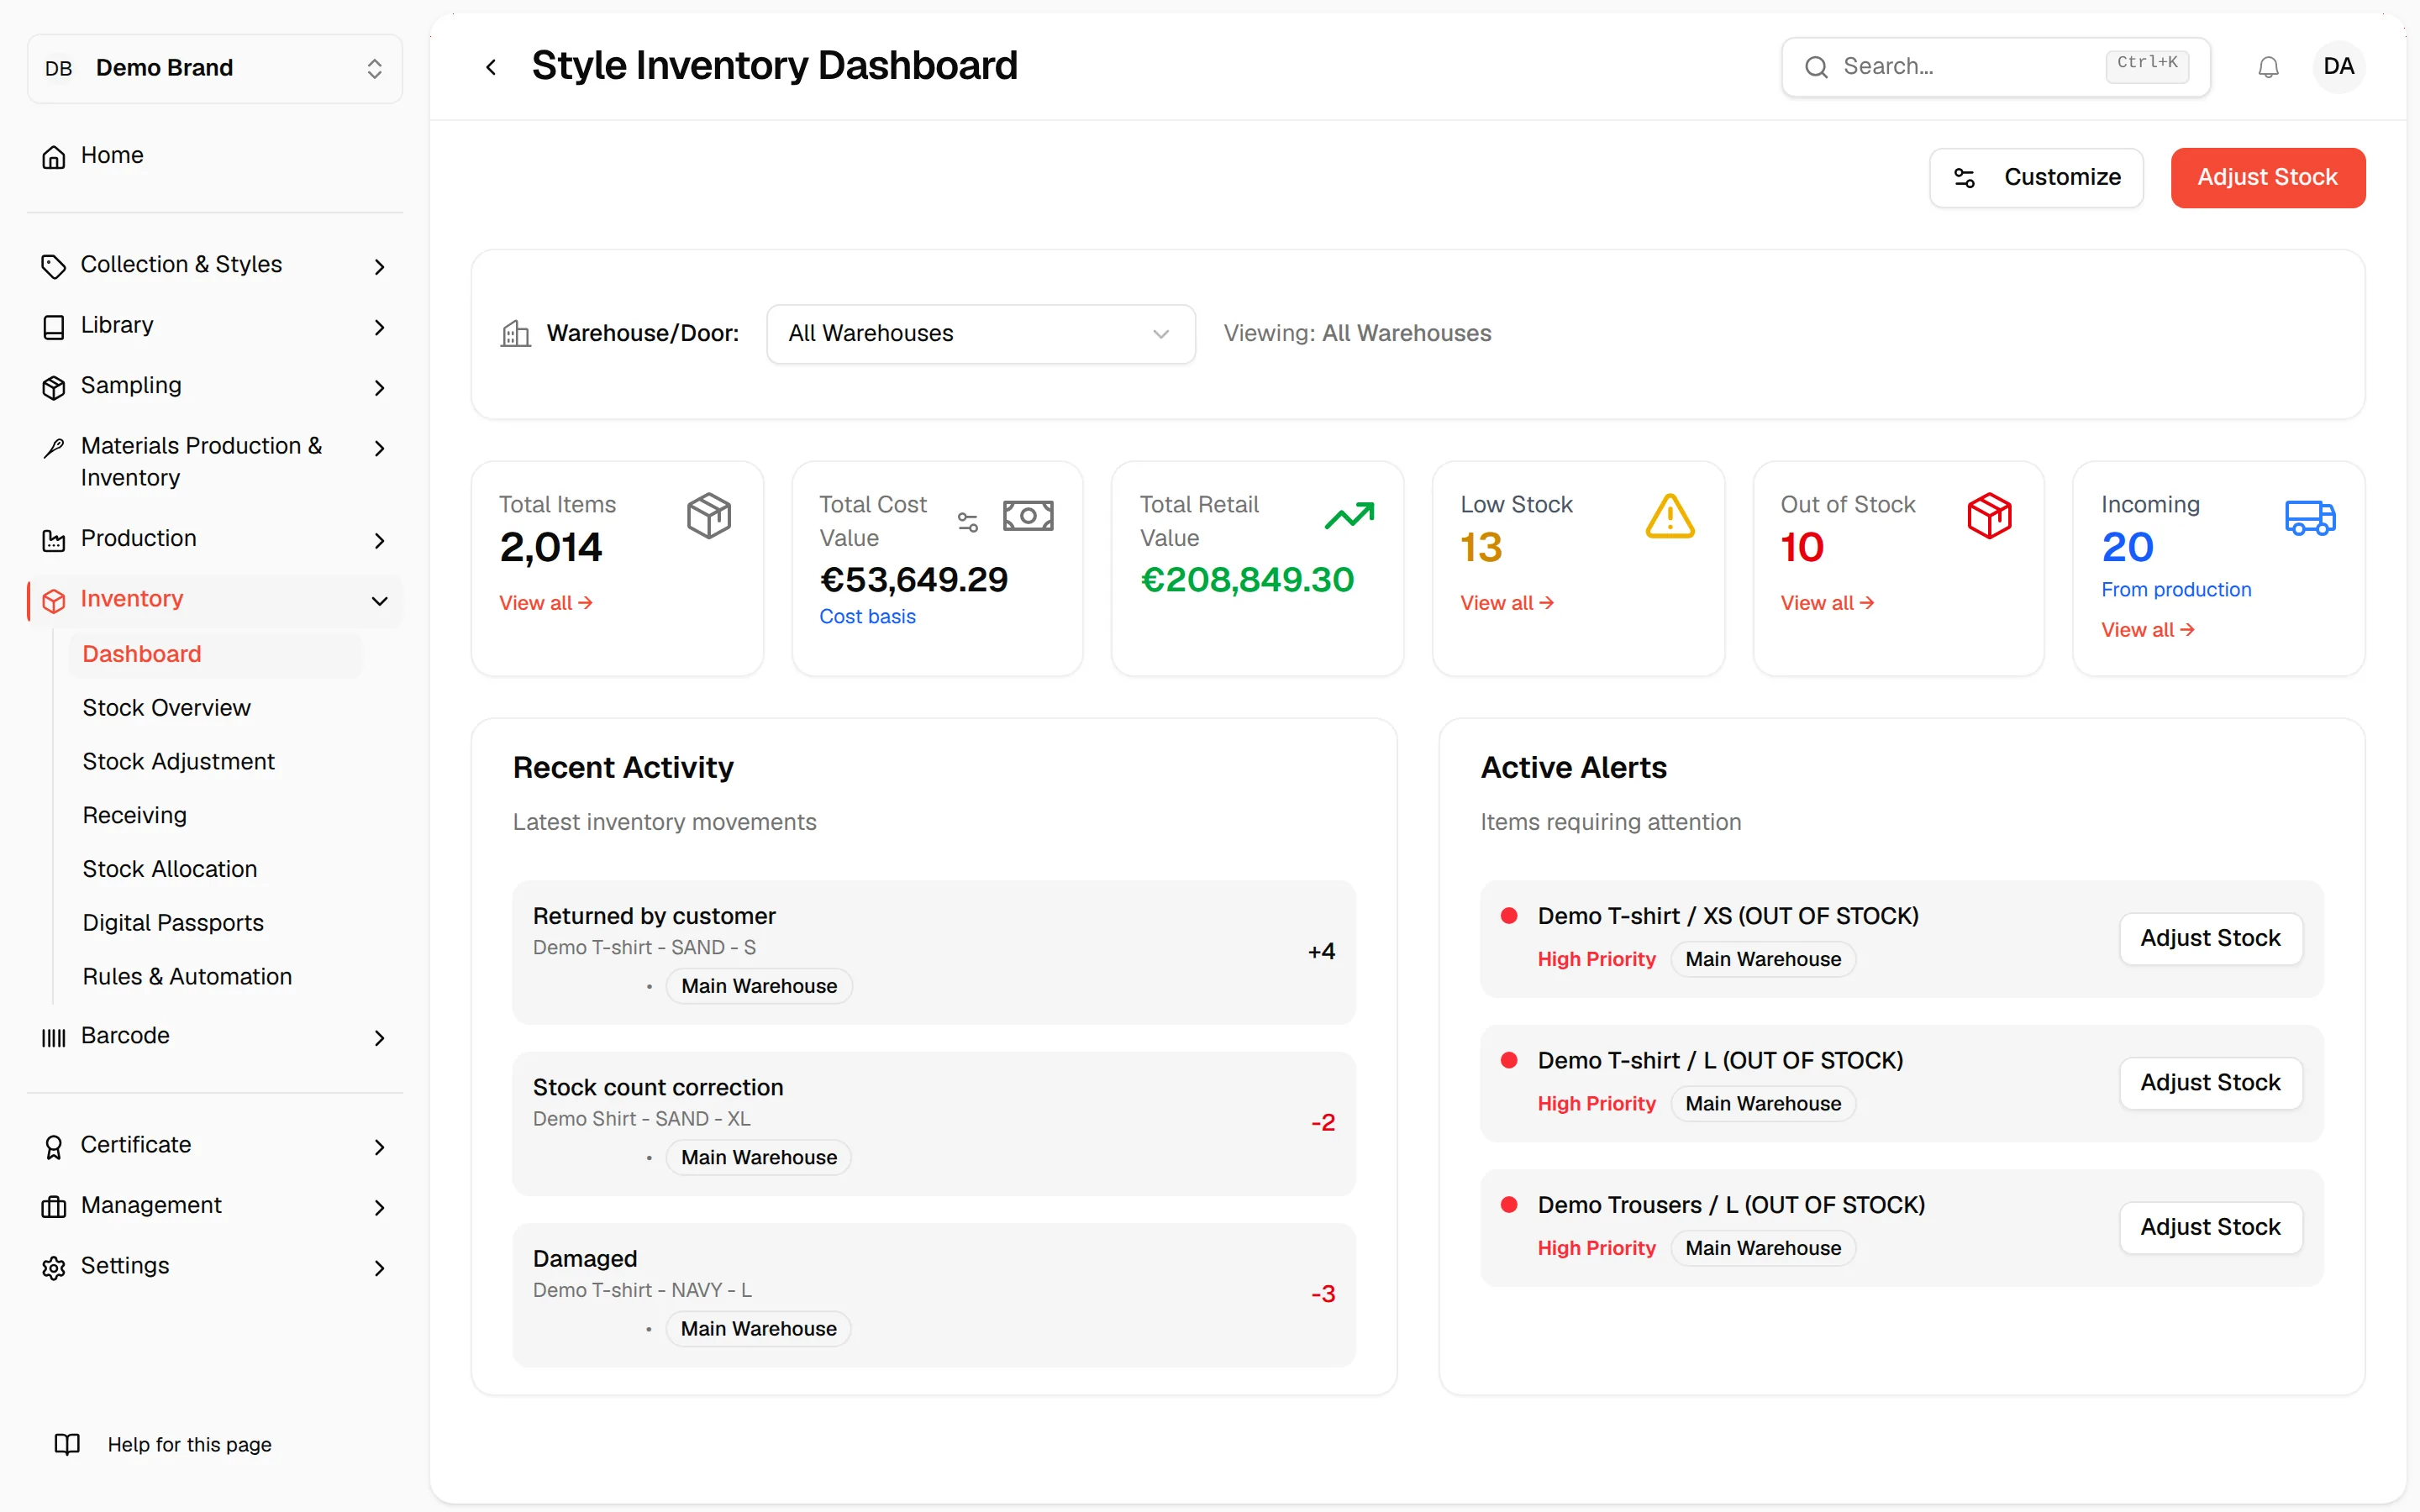Click the Certificate ribbon icon
This screenshot has height=1512, width=2420.
point(54,1147)
